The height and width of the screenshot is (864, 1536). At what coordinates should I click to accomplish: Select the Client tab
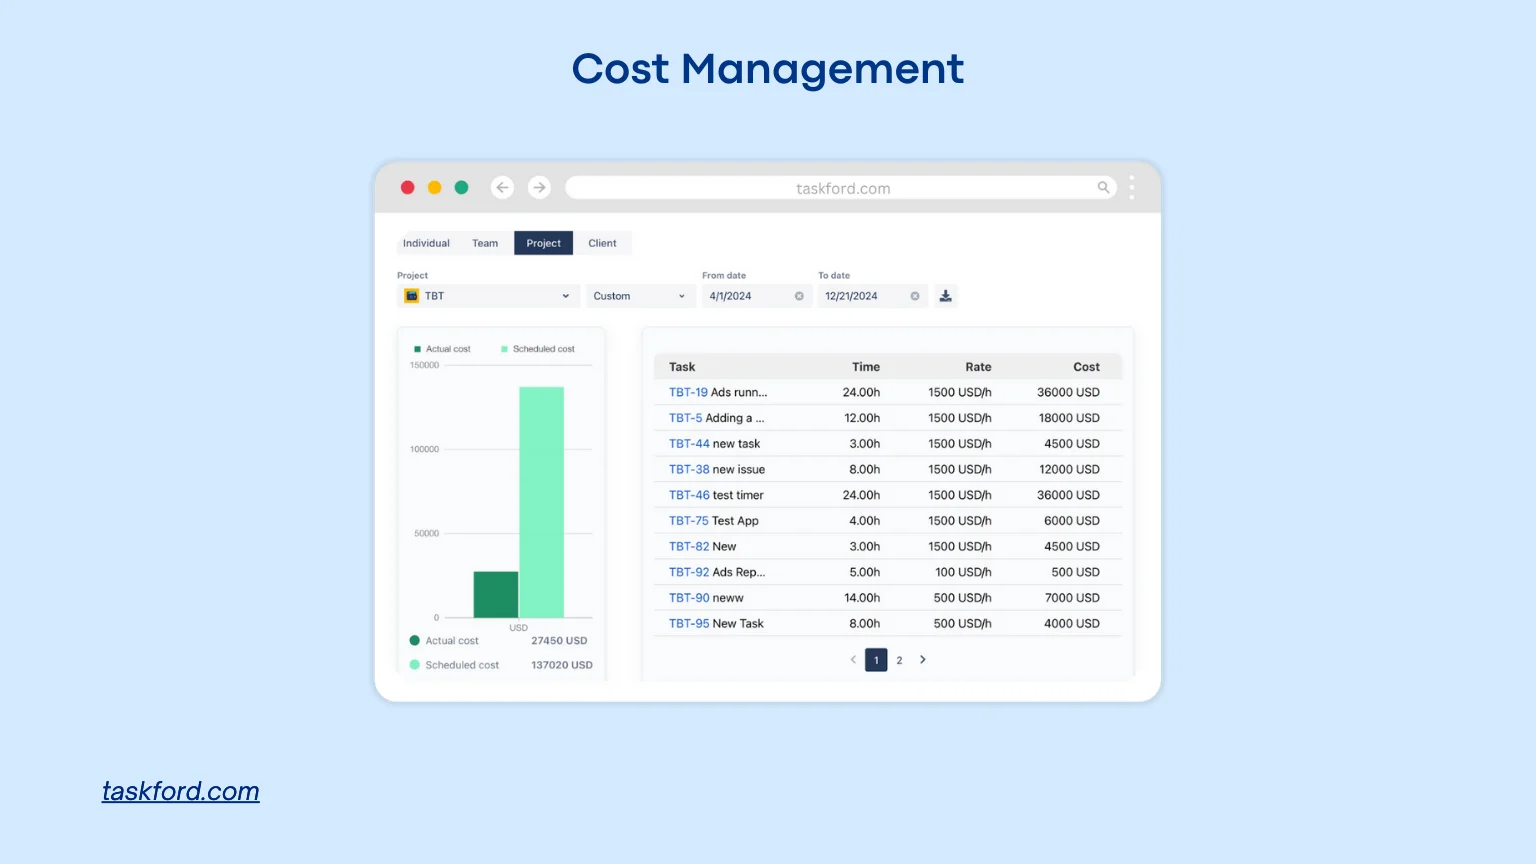tap(602, 243)
